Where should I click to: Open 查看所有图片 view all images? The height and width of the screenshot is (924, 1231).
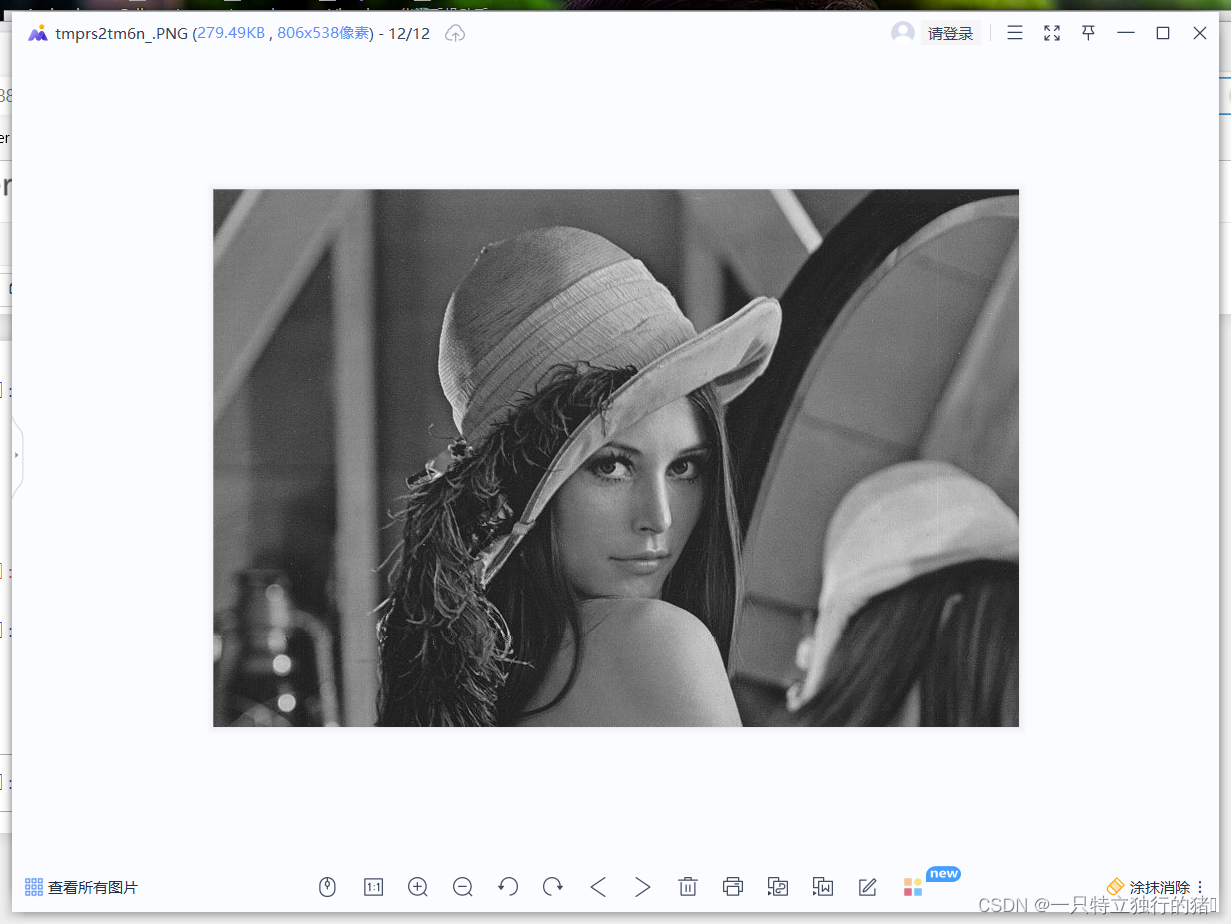81,887
